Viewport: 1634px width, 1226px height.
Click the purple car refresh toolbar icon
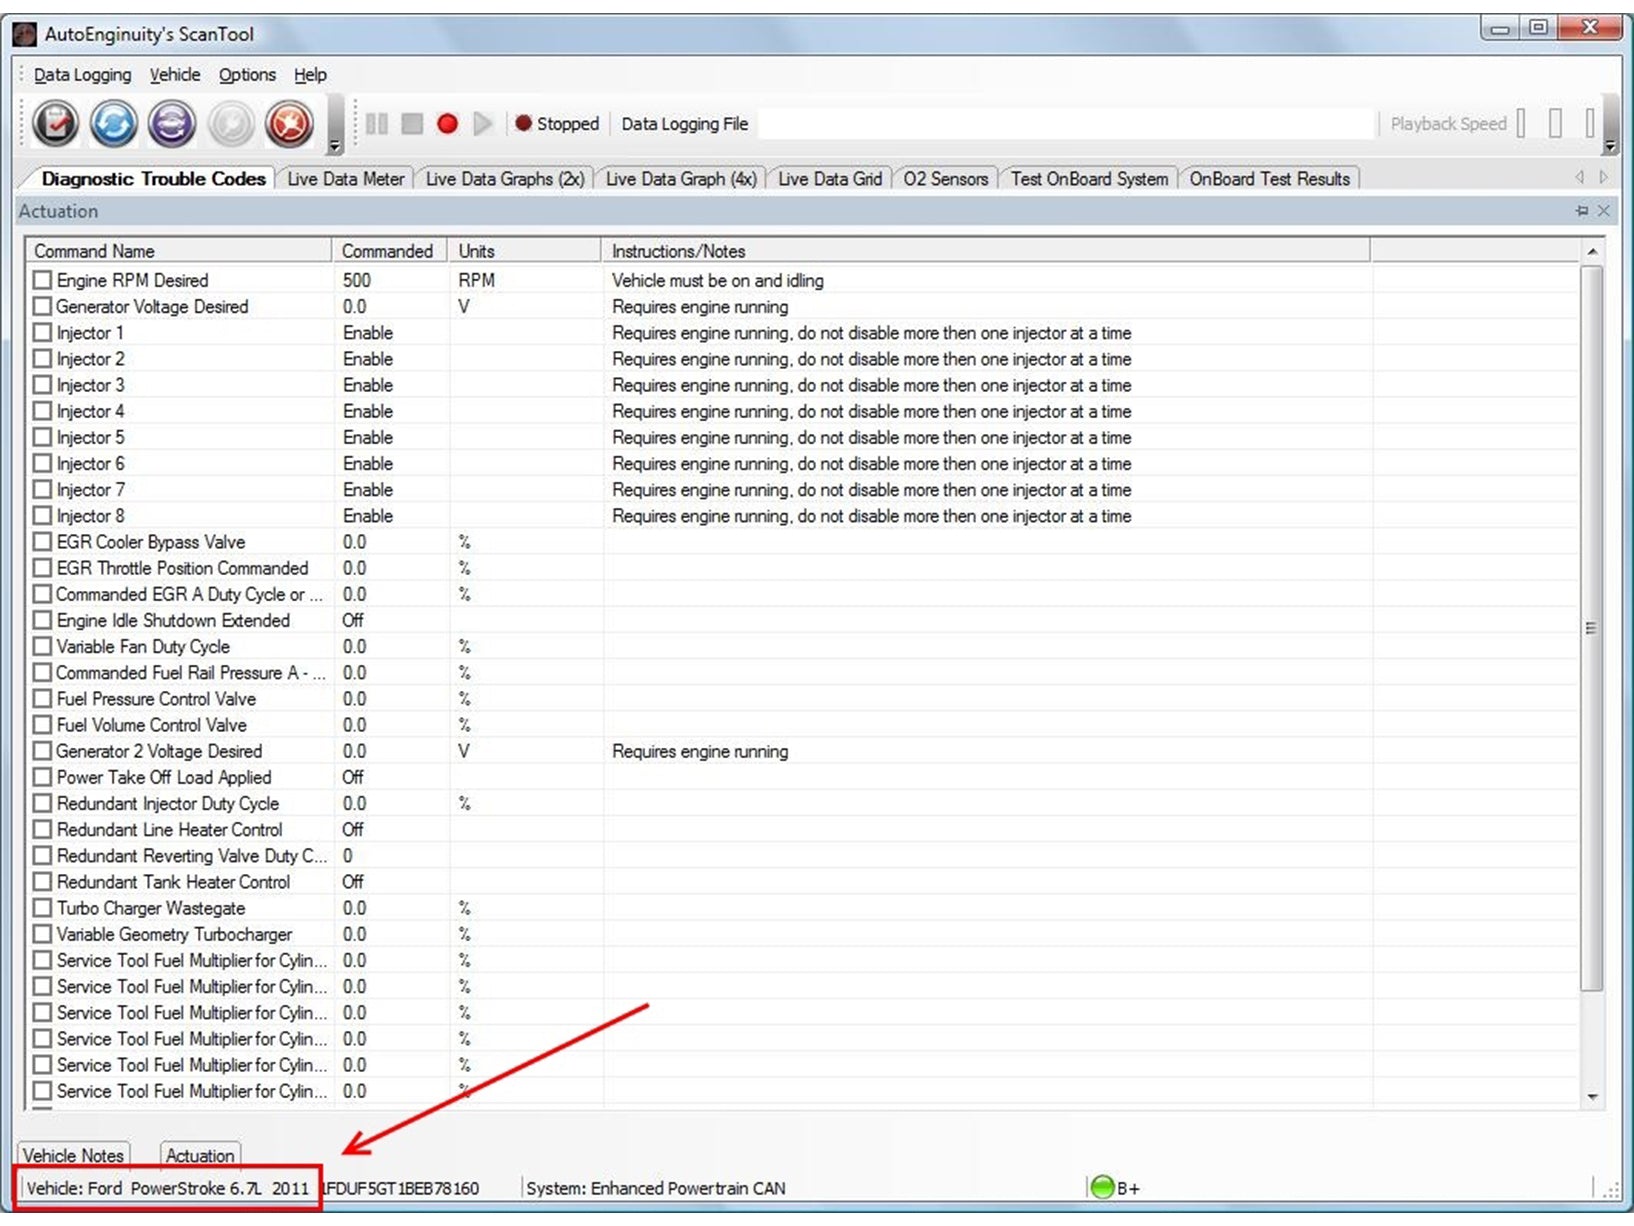click(172, 124)
